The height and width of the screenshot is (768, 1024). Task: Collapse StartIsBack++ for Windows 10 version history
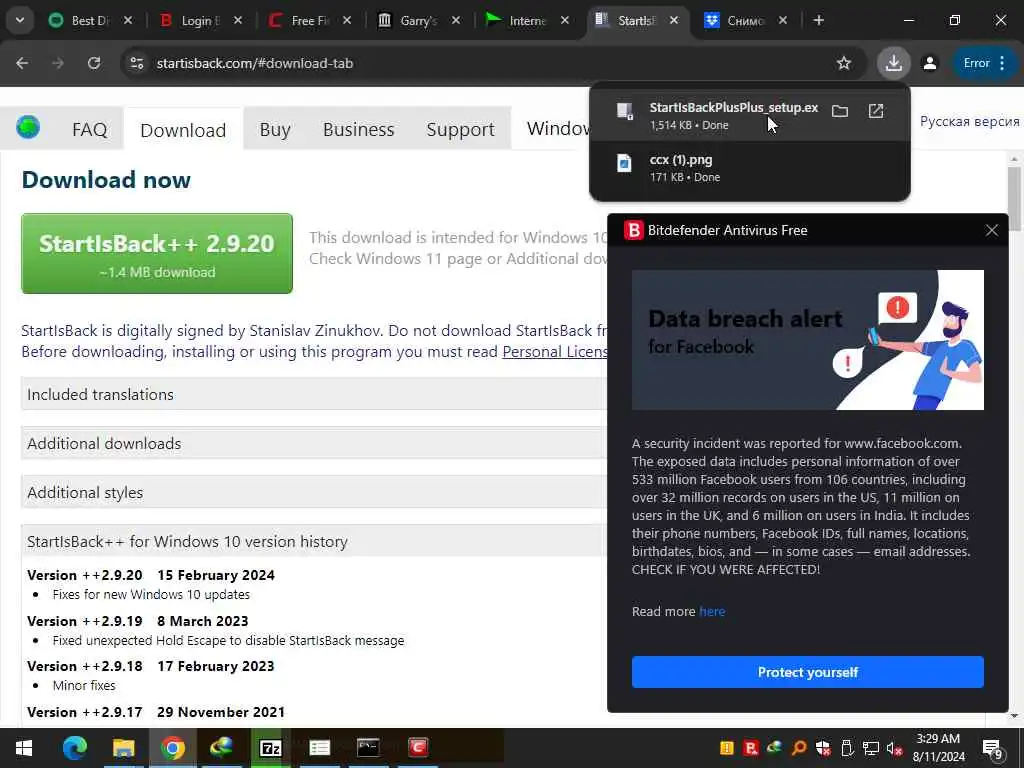click(314, 541)
